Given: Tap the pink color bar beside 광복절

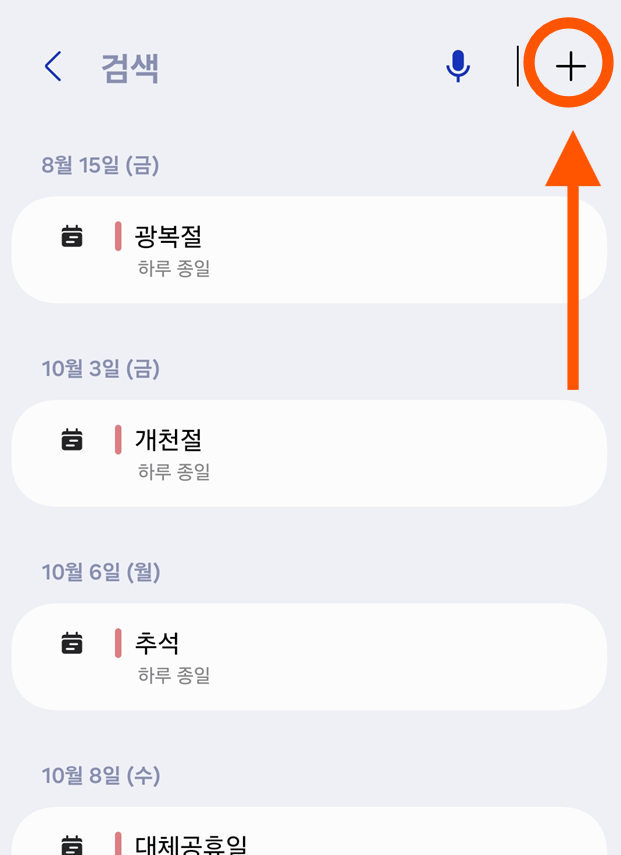Looking at the screenshot, I should tap(117, 235).
